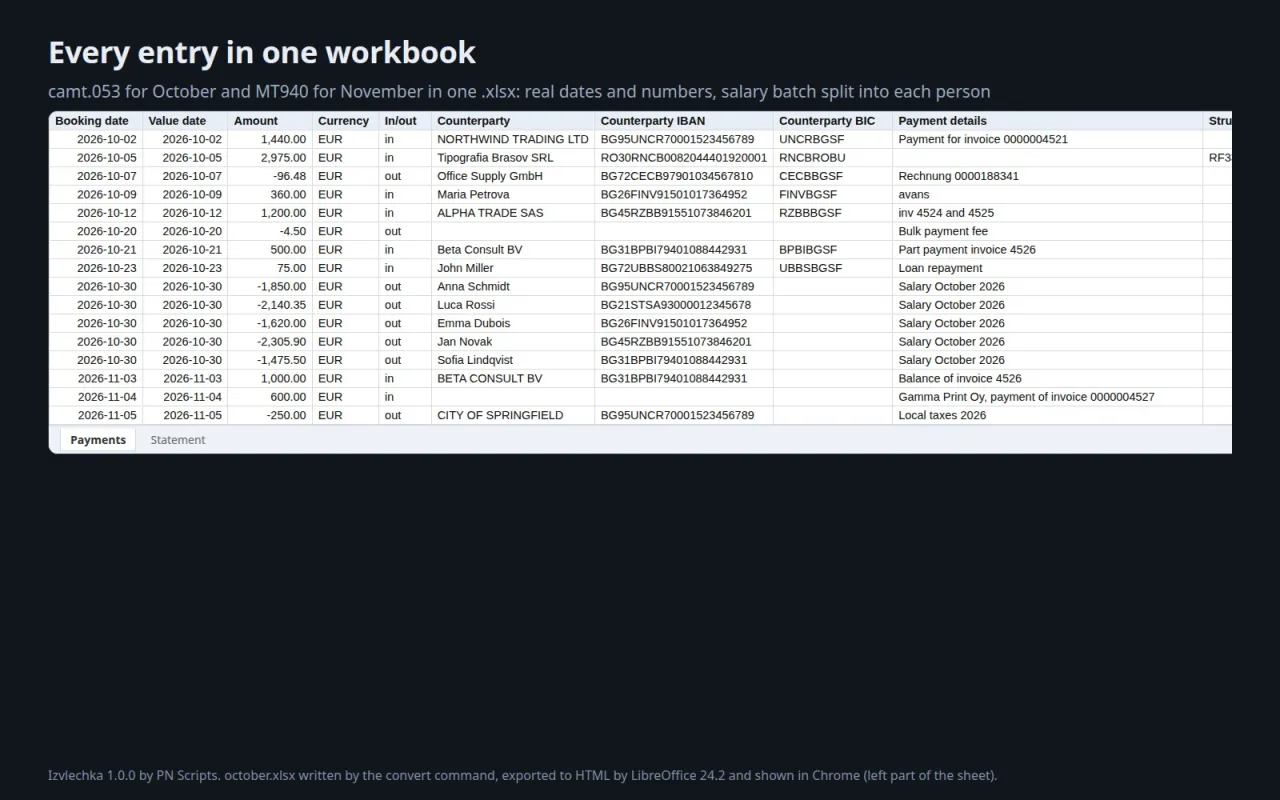Click the amount 2,975.00 cell
The image size is (1280, 800).
click(270, 158)
